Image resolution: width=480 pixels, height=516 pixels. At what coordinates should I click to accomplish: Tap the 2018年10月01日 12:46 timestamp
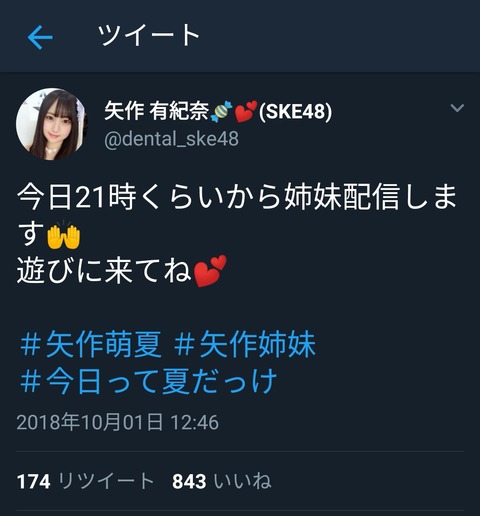(118, 422)
